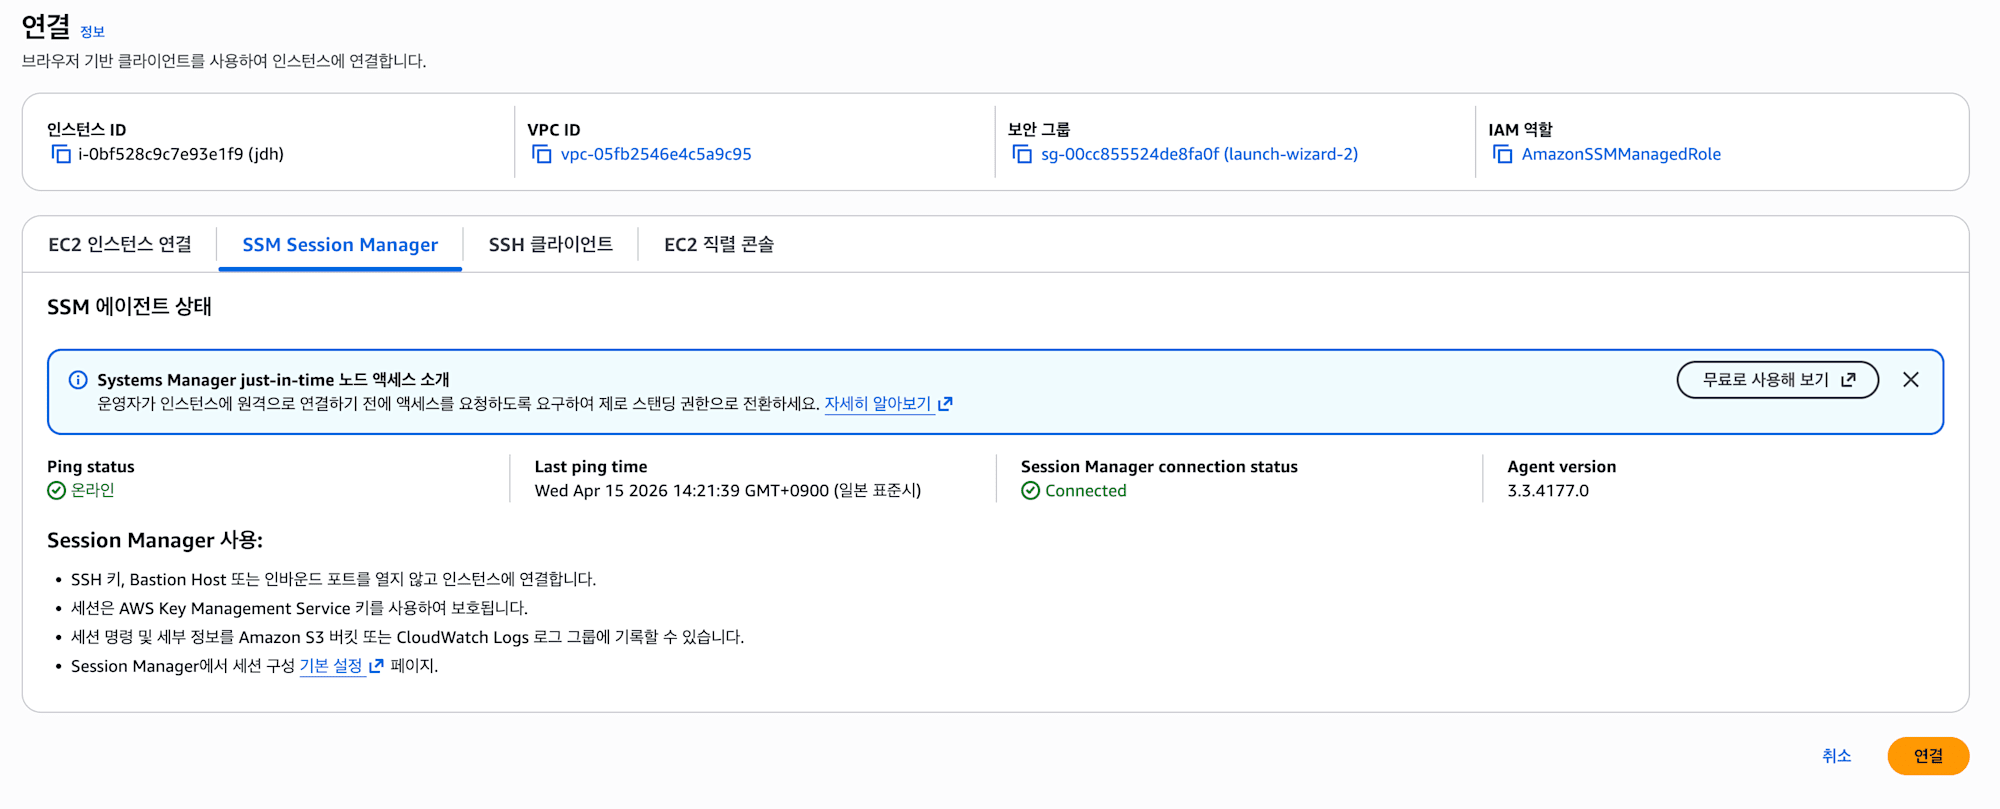Click the 정보 info link beside the title
This screenshot has width=2000, height=809.
pyautogui.click(x=92, y=32)
